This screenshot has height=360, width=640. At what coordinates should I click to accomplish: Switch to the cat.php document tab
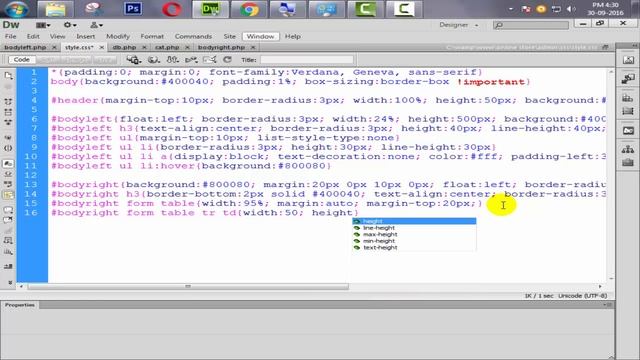click(167, 47)
